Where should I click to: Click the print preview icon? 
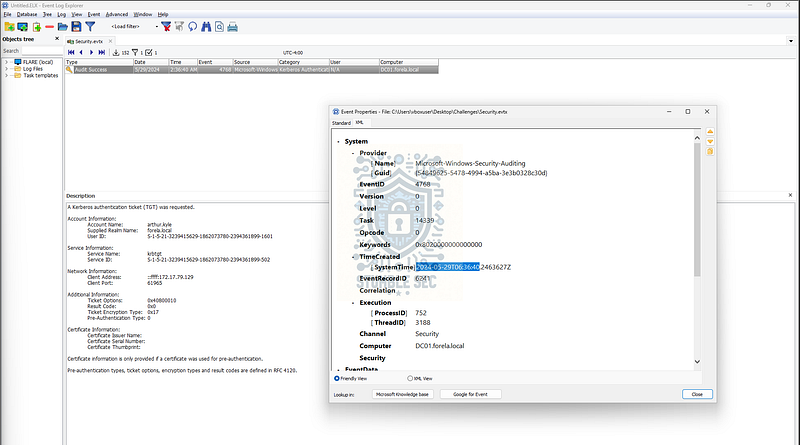pos(219,27)
